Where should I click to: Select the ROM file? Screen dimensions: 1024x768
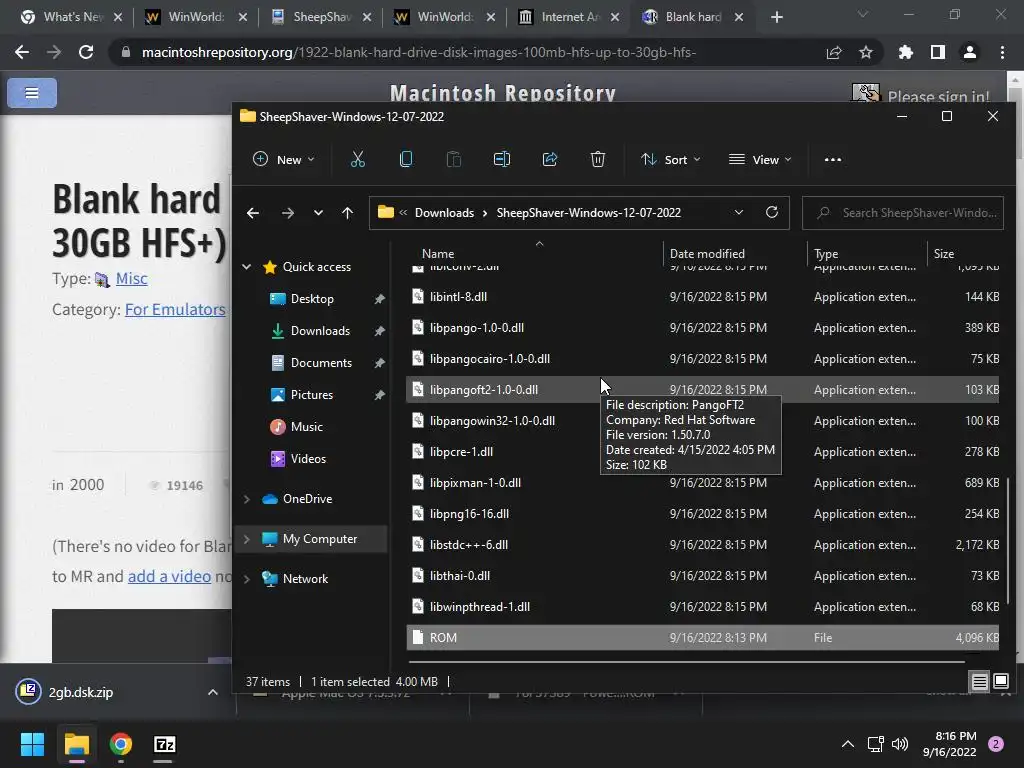click(703, 638)
